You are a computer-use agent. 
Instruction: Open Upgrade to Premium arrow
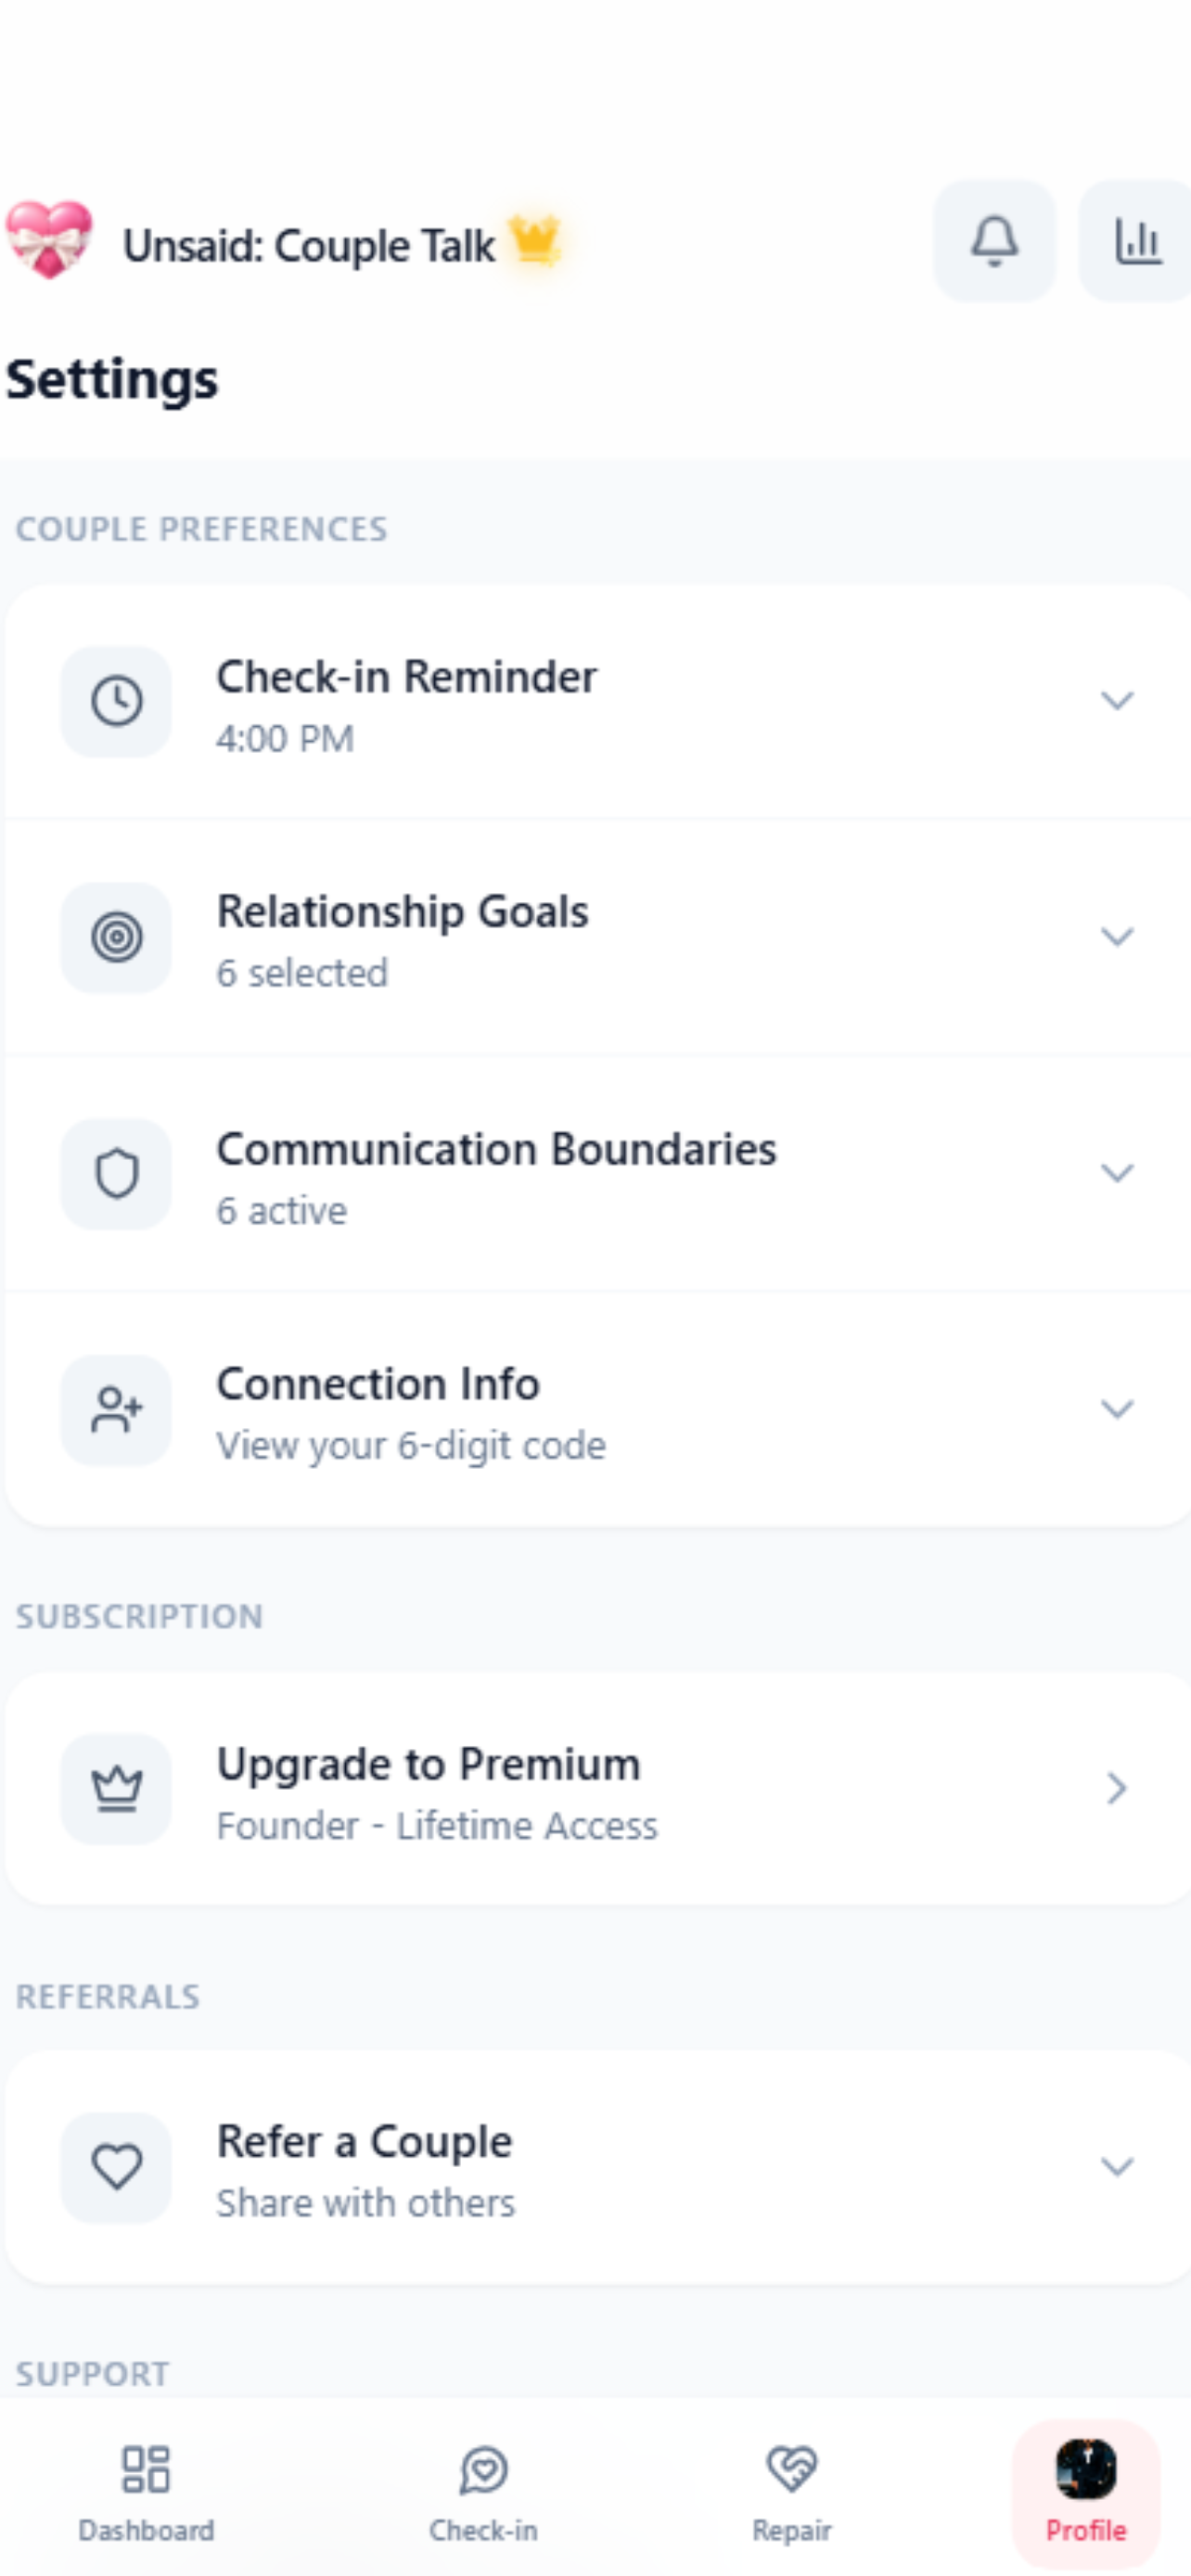click(1116, 1788)
